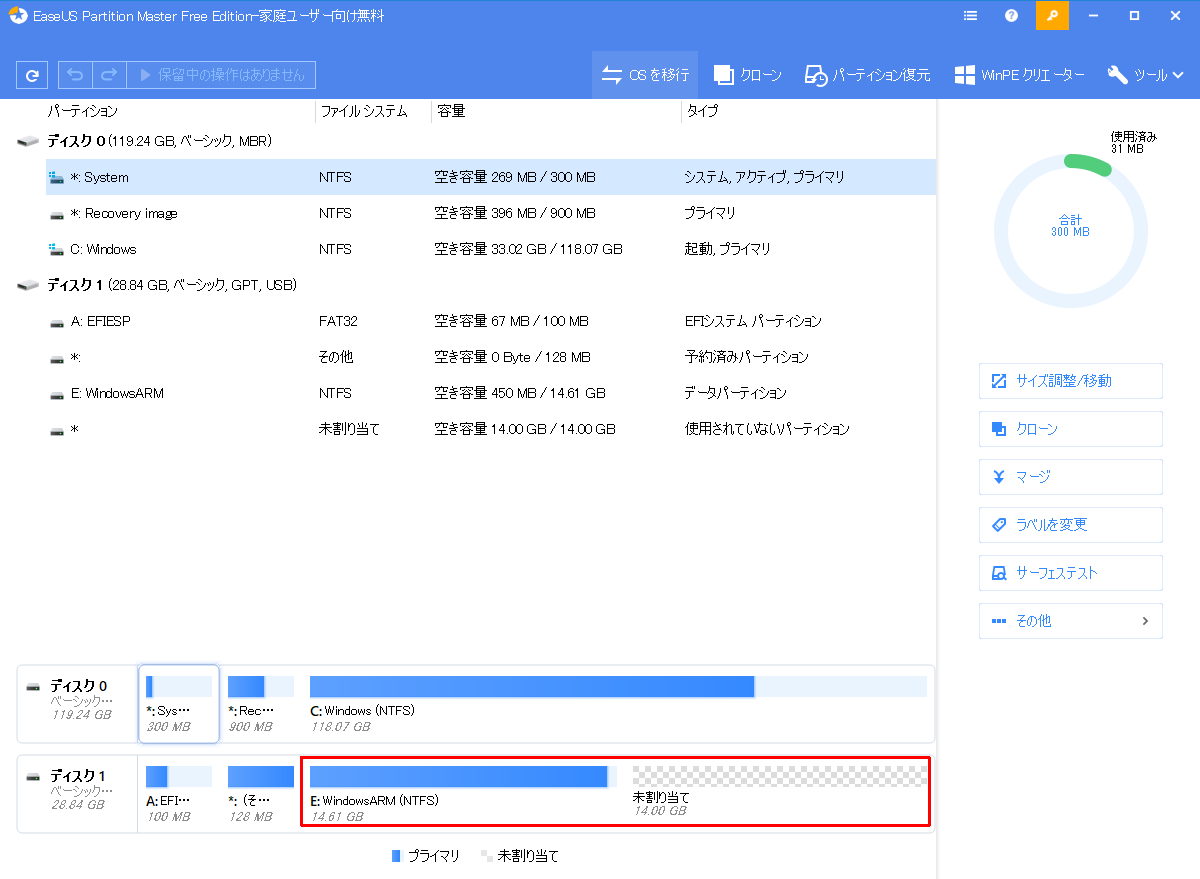Open the OSを移行 migration tool
The width and height of the screenshot is (1200, 879).
pyautogui.click(x=645, y=75)
